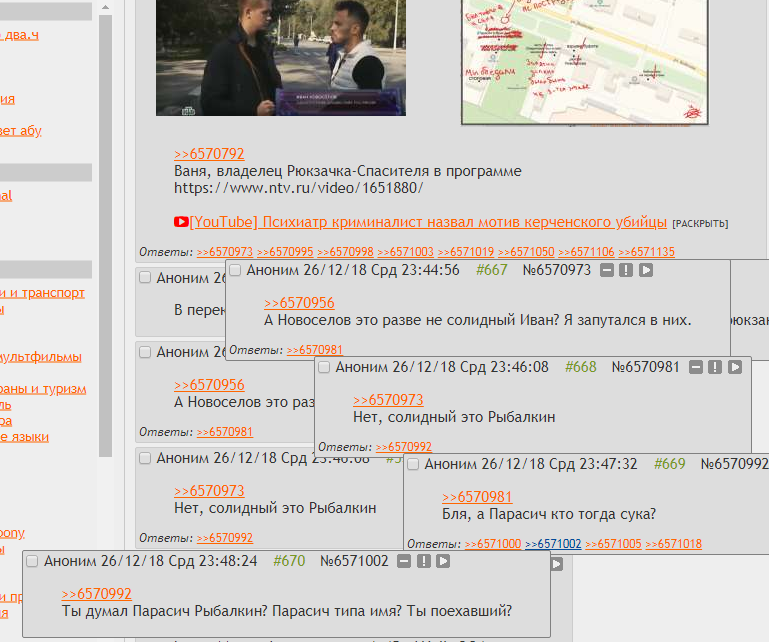Tick the checkbox of post #667

pos(235,270)
